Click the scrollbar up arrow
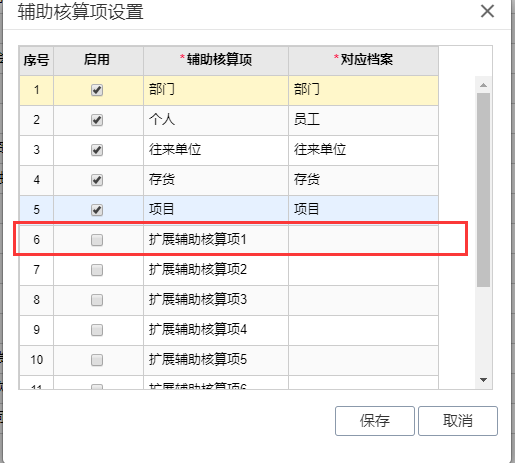 click(483, 85)
